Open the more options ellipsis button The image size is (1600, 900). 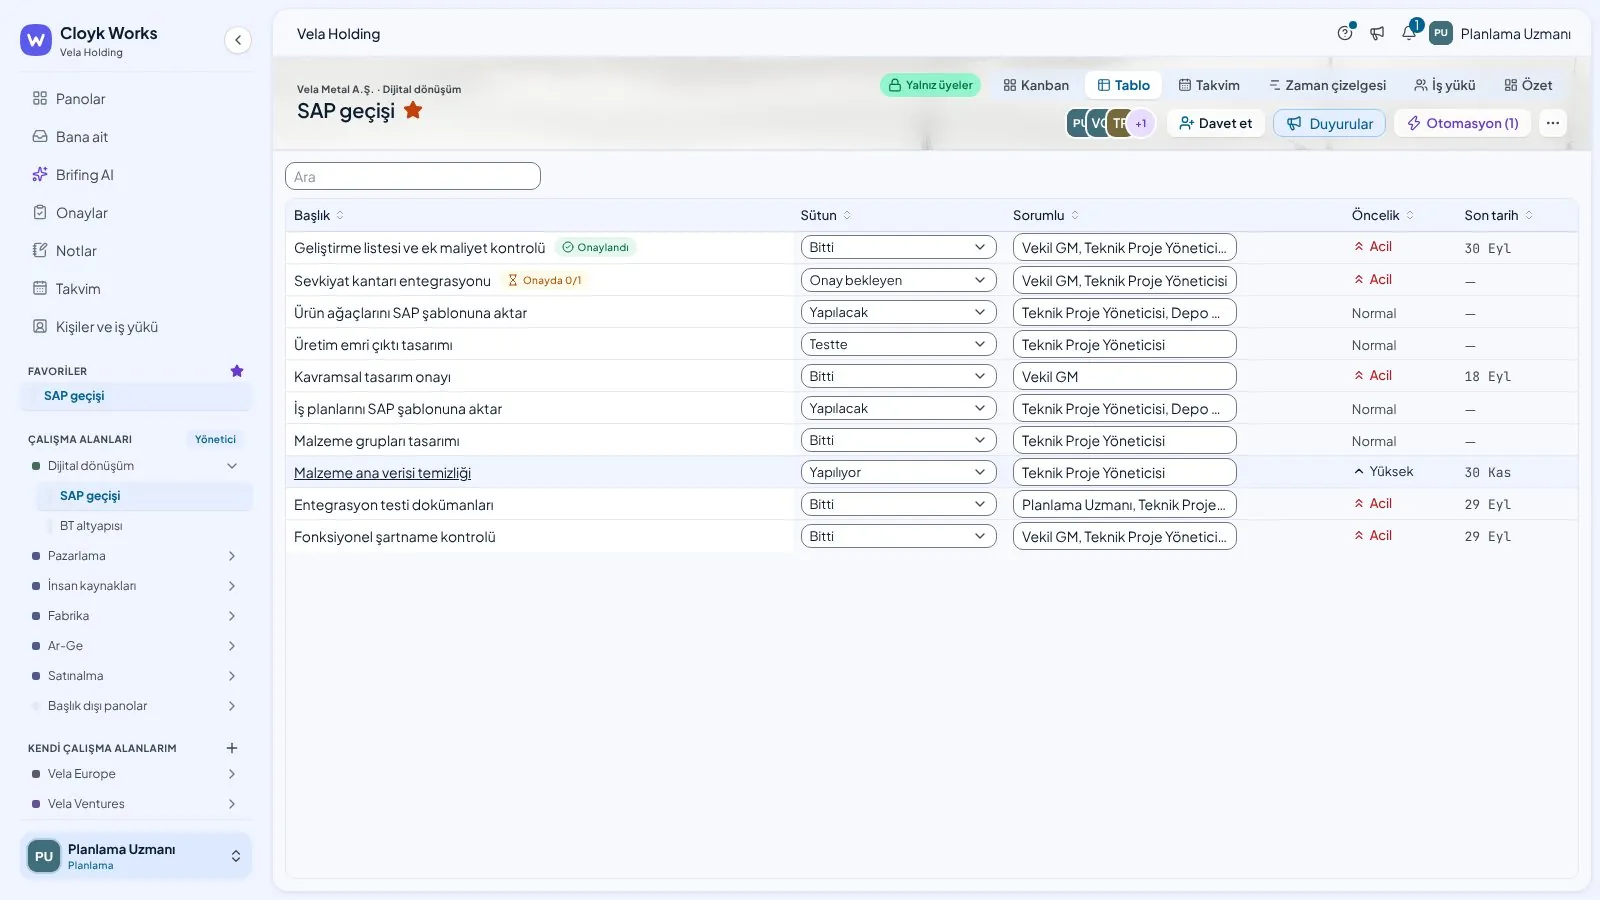pos(1552,123)
